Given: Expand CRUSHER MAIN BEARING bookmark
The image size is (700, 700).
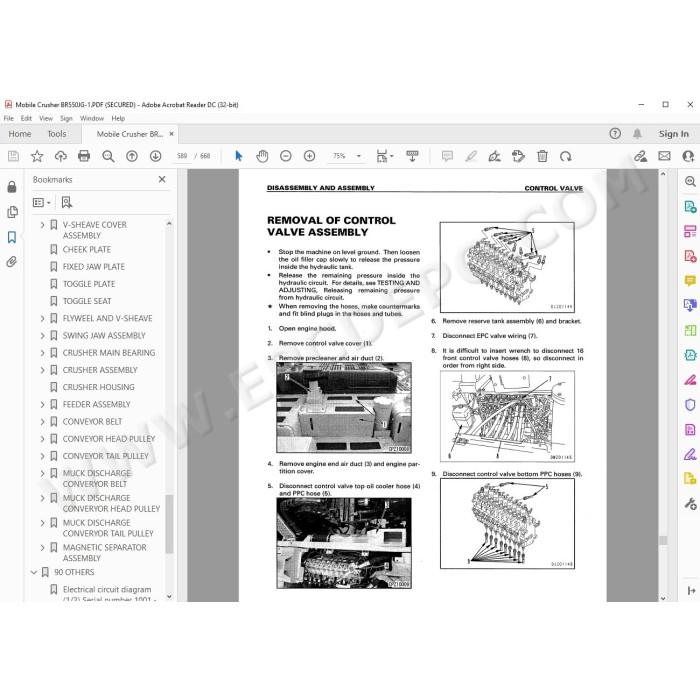Looking at the screenshot, I should (42, 353).
